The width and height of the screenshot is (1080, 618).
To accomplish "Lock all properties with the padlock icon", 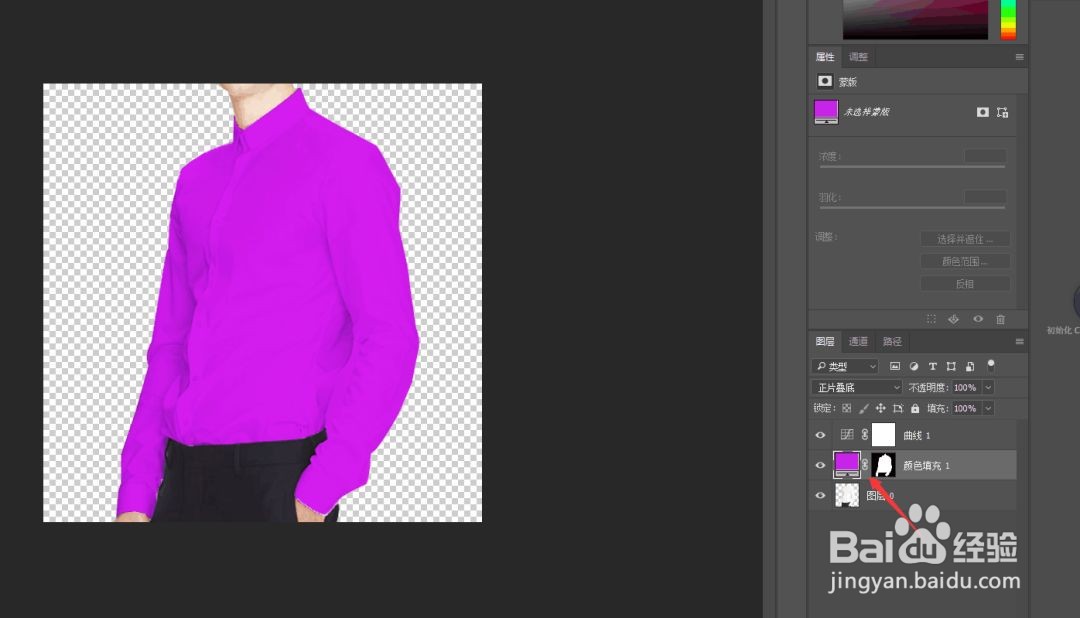I will (915, 408).
